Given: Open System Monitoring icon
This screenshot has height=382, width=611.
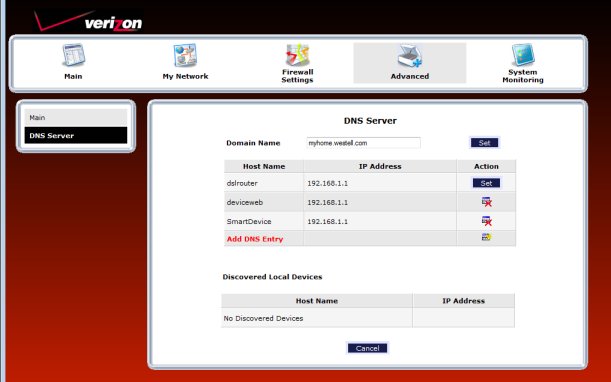Looking at the screenshot, I should point(523,55).
